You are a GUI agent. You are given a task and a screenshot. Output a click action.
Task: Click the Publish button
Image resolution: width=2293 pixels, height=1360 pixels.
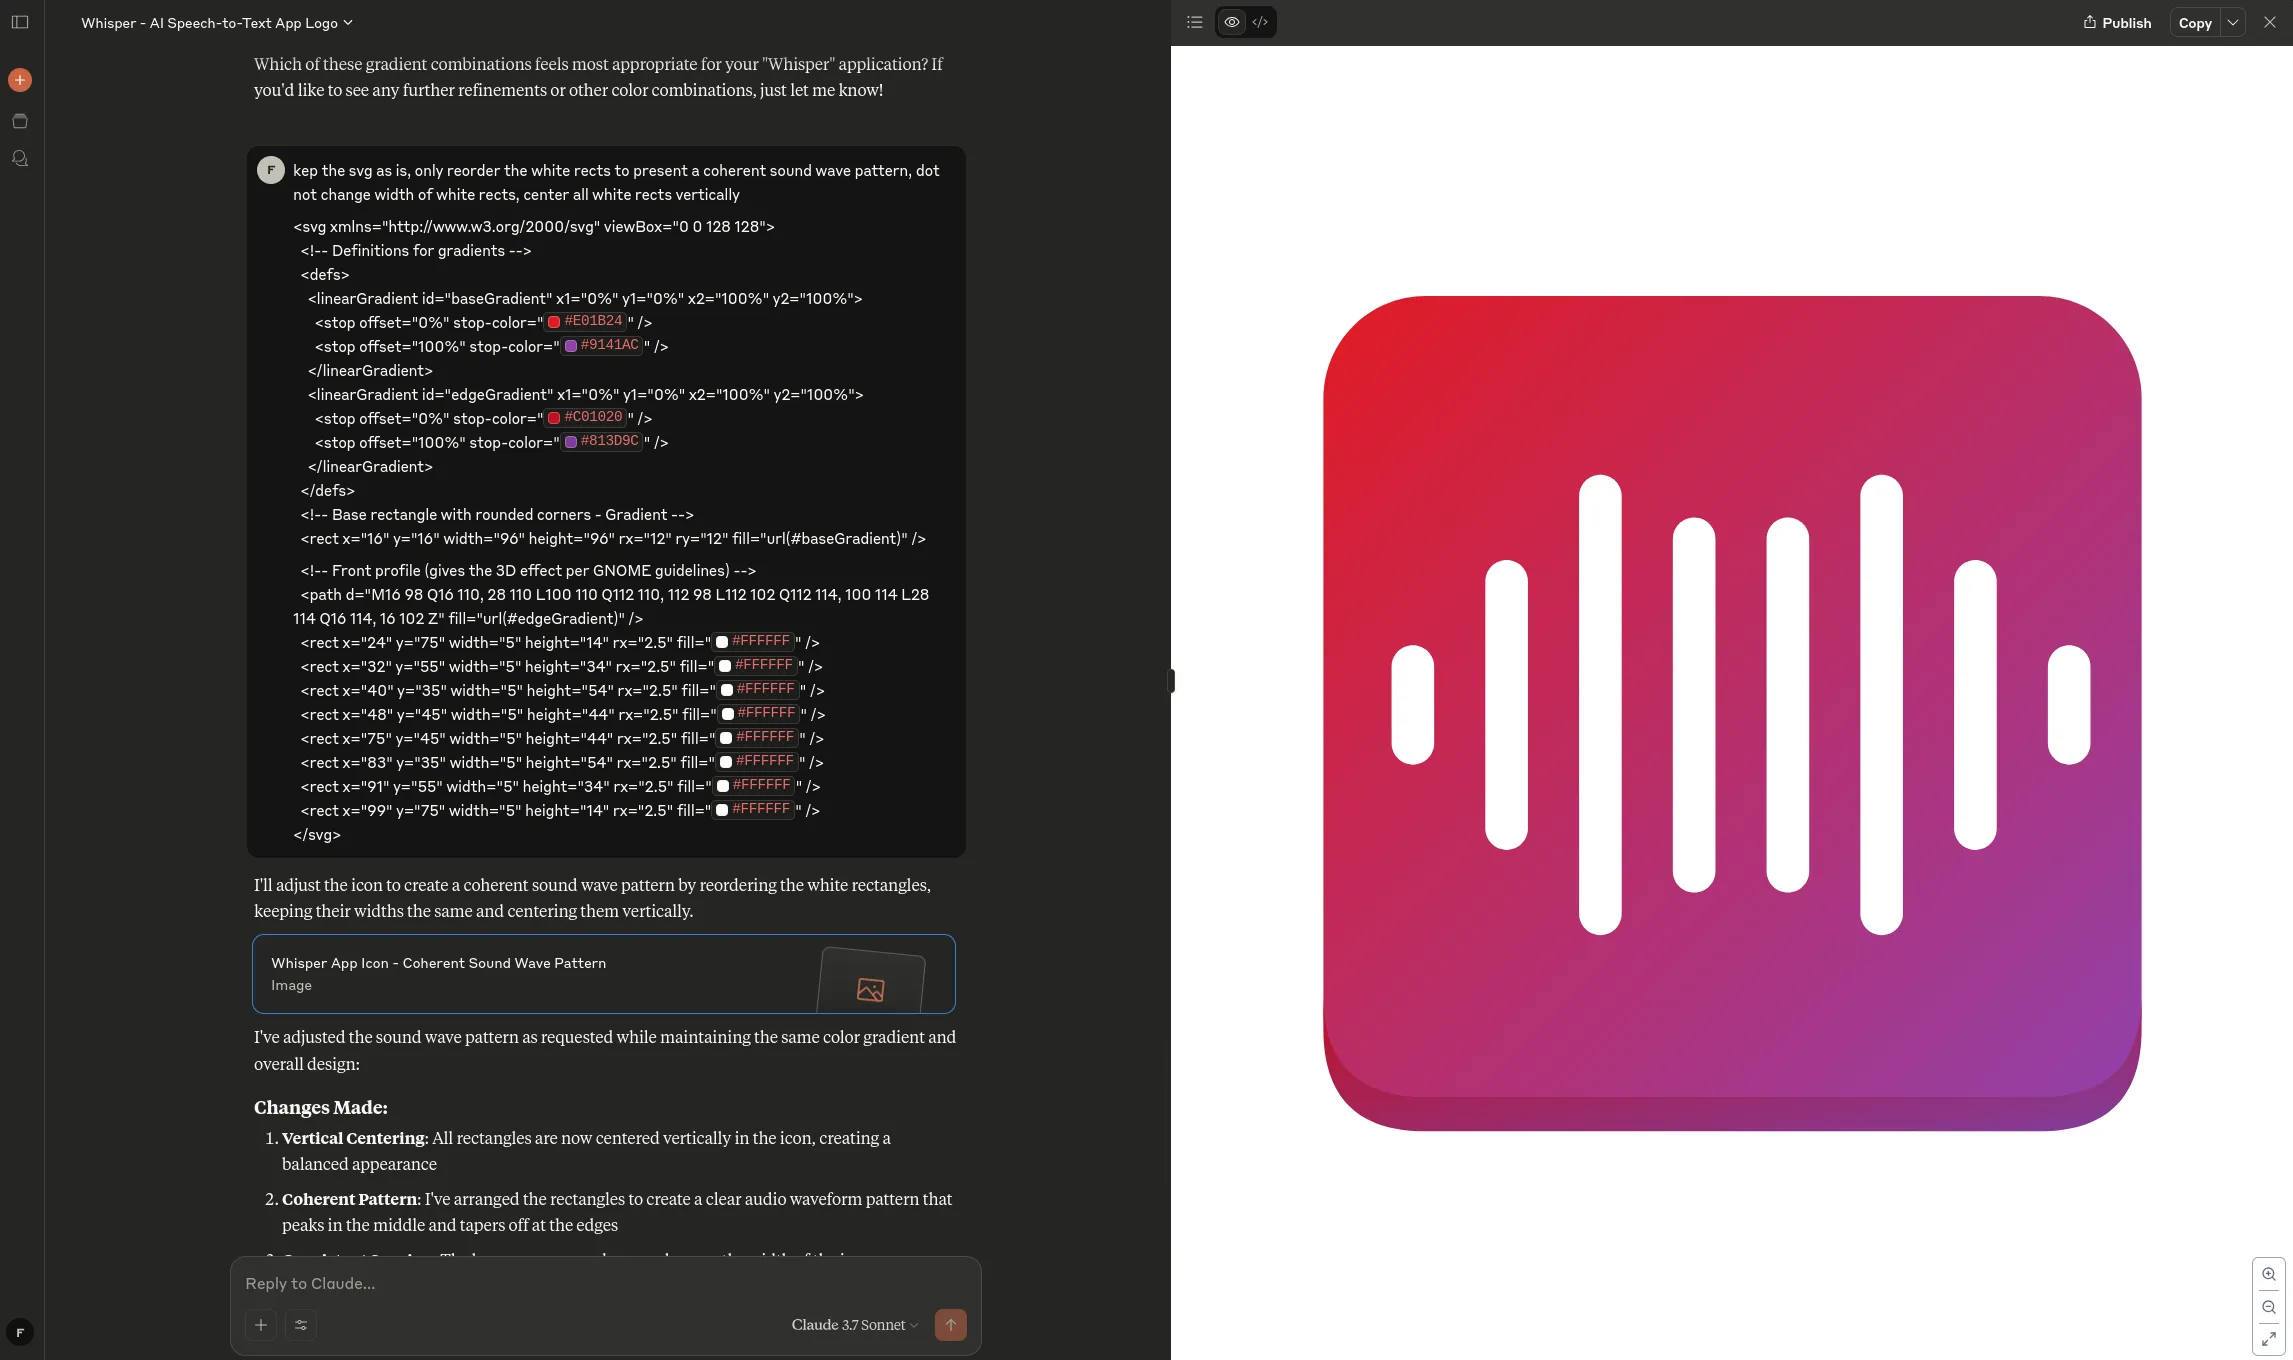[2117, 23]
